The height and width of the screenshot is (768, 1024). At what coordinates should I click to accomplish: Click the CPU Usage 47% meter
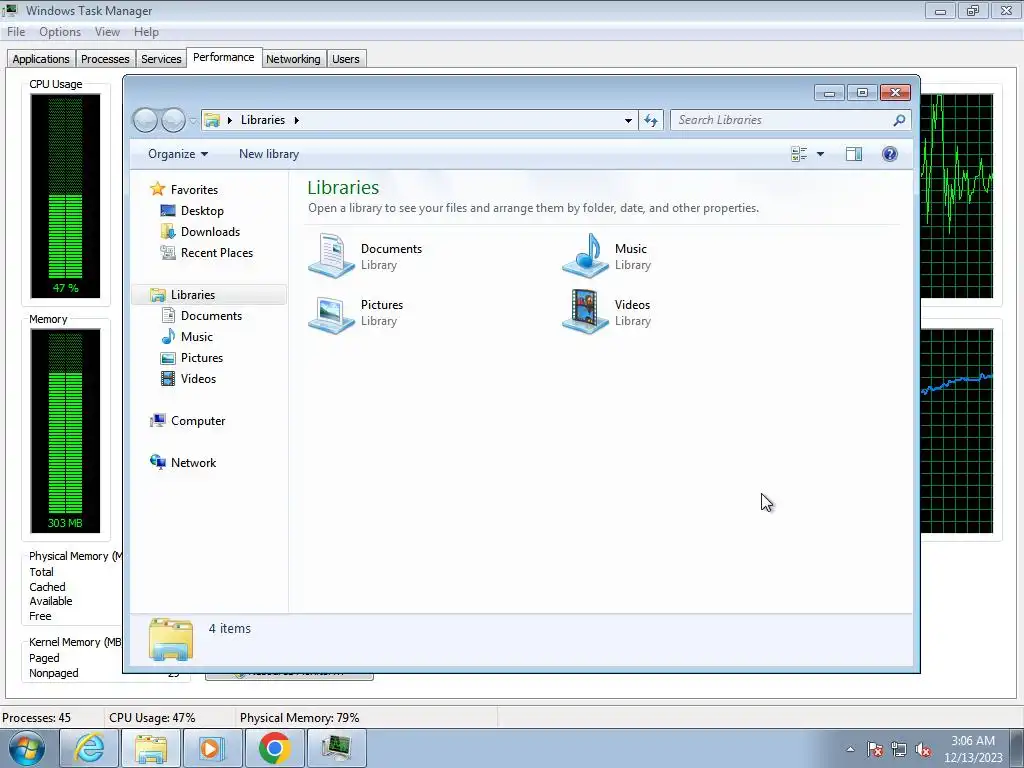[65, 196]
